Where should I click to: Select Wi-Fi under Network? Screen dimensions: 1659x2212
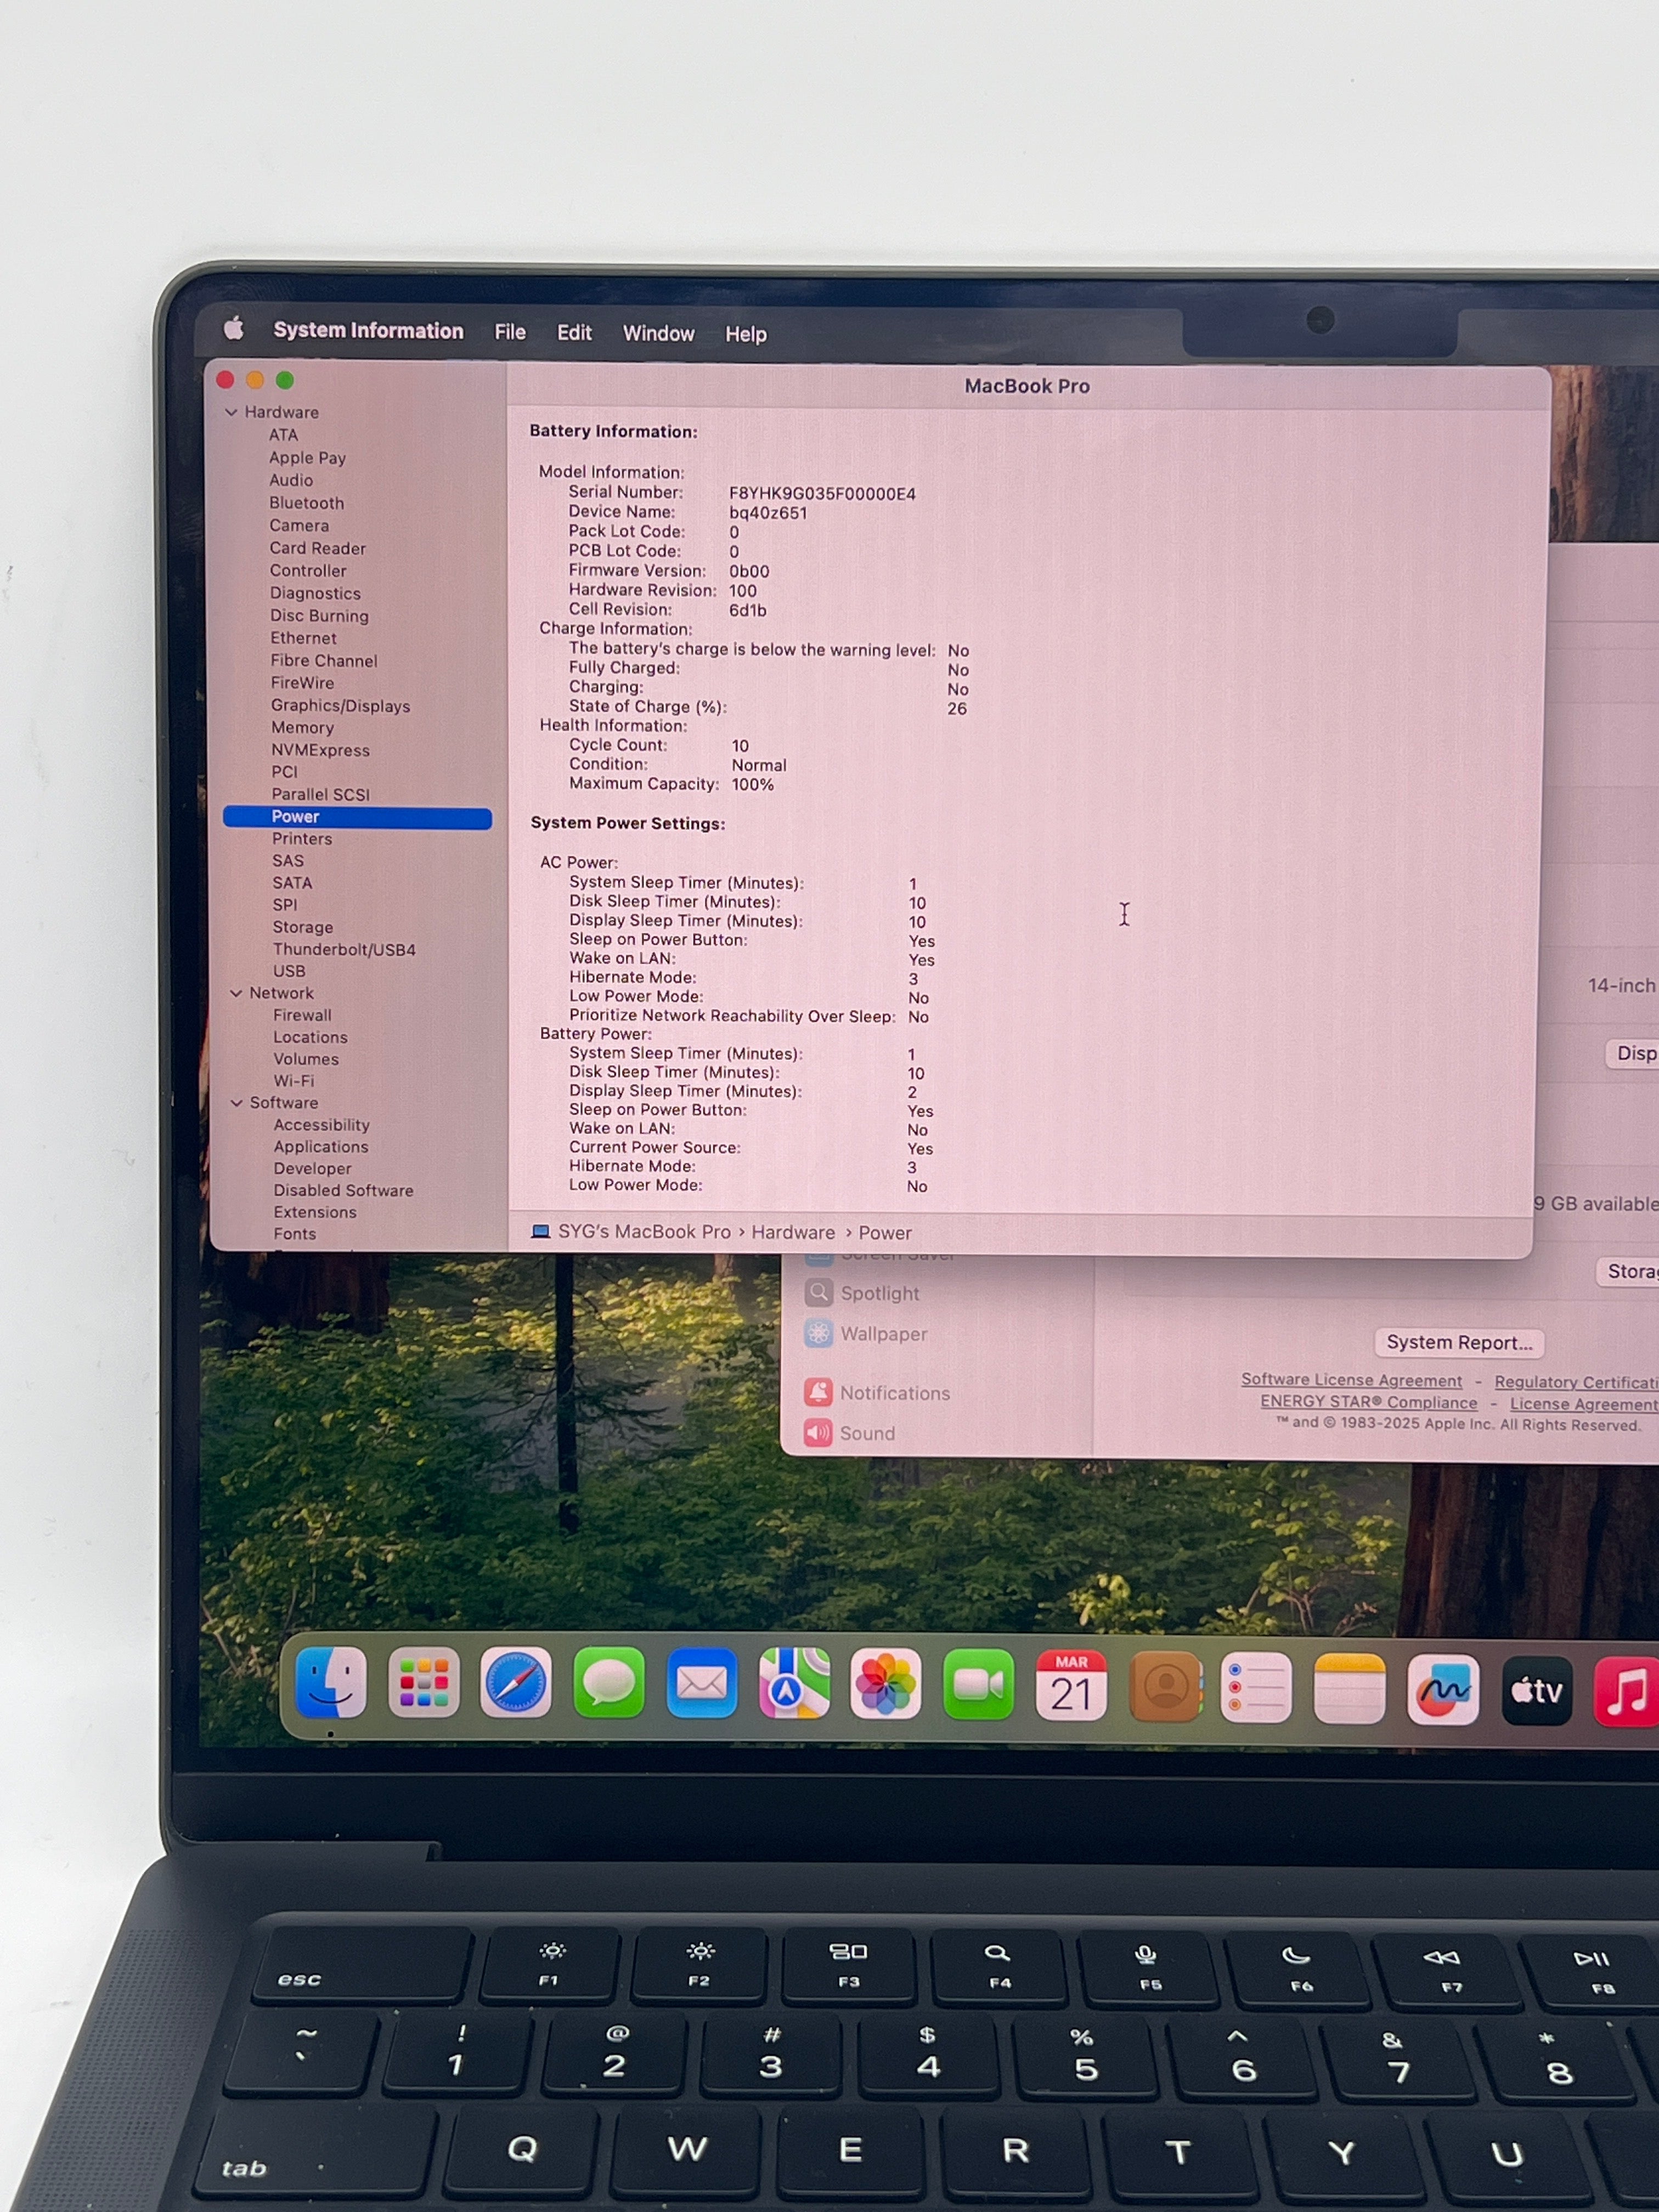294,1081
